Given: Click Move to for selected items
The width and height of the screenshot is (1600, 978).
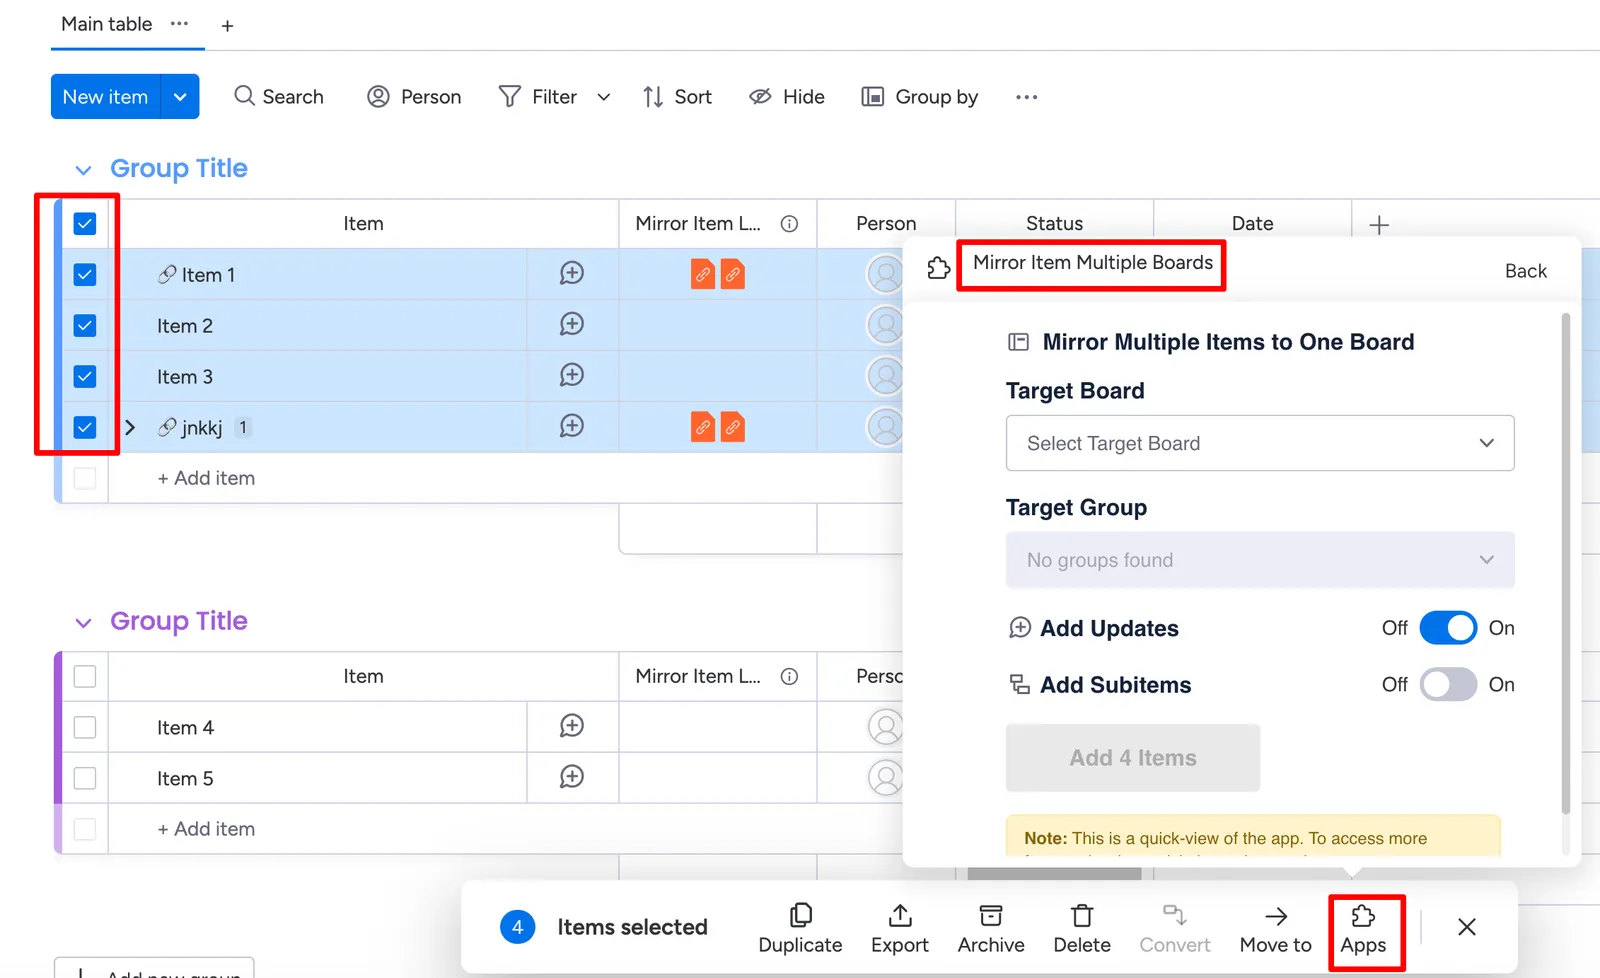Looking at the screenshot, I should (x=1276, y=929).
